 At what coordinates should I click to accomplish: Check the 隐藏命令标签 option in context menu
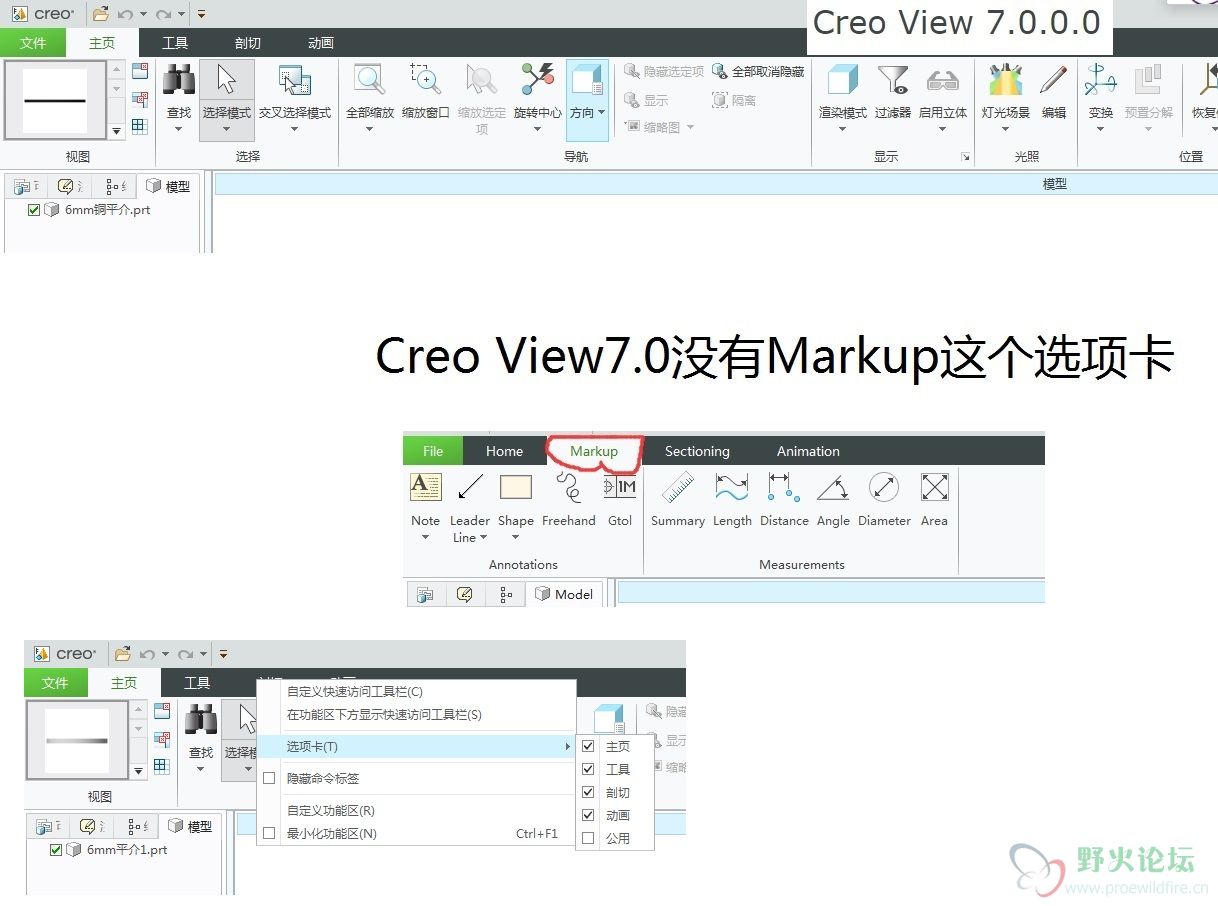click(268, 778)
